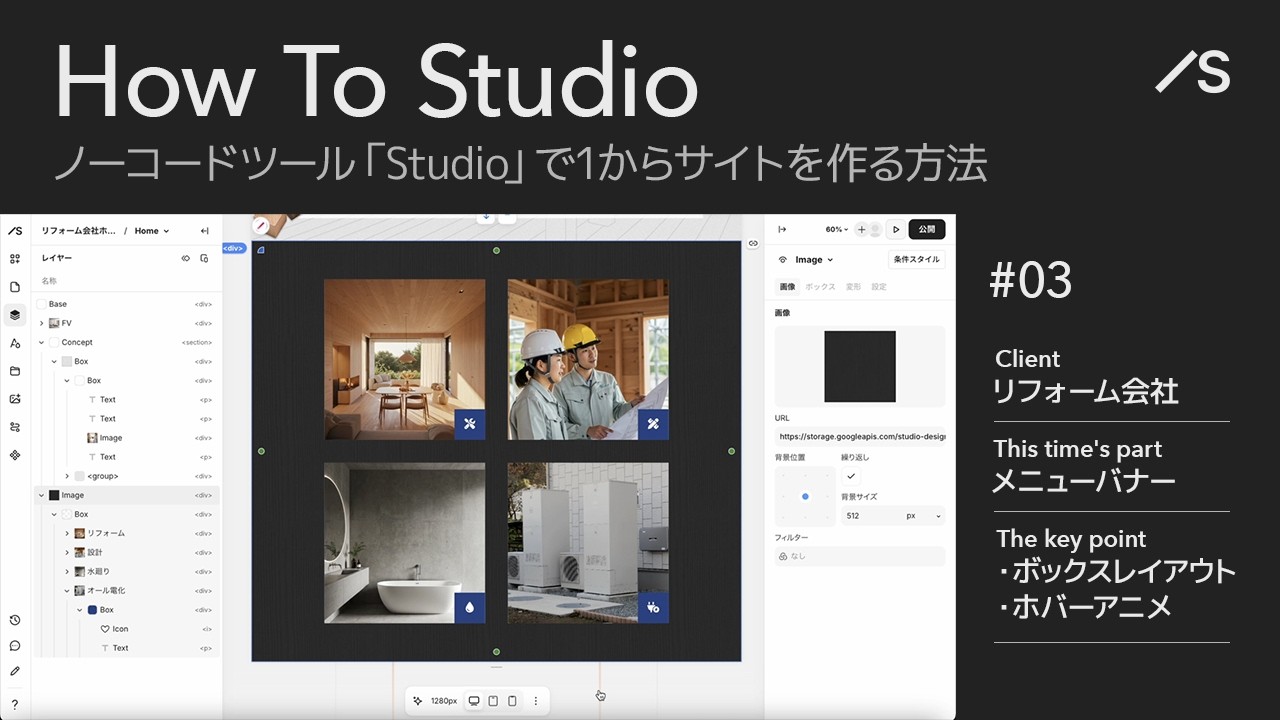Click the code brackets icon beside レイヤー

point(185,258)
